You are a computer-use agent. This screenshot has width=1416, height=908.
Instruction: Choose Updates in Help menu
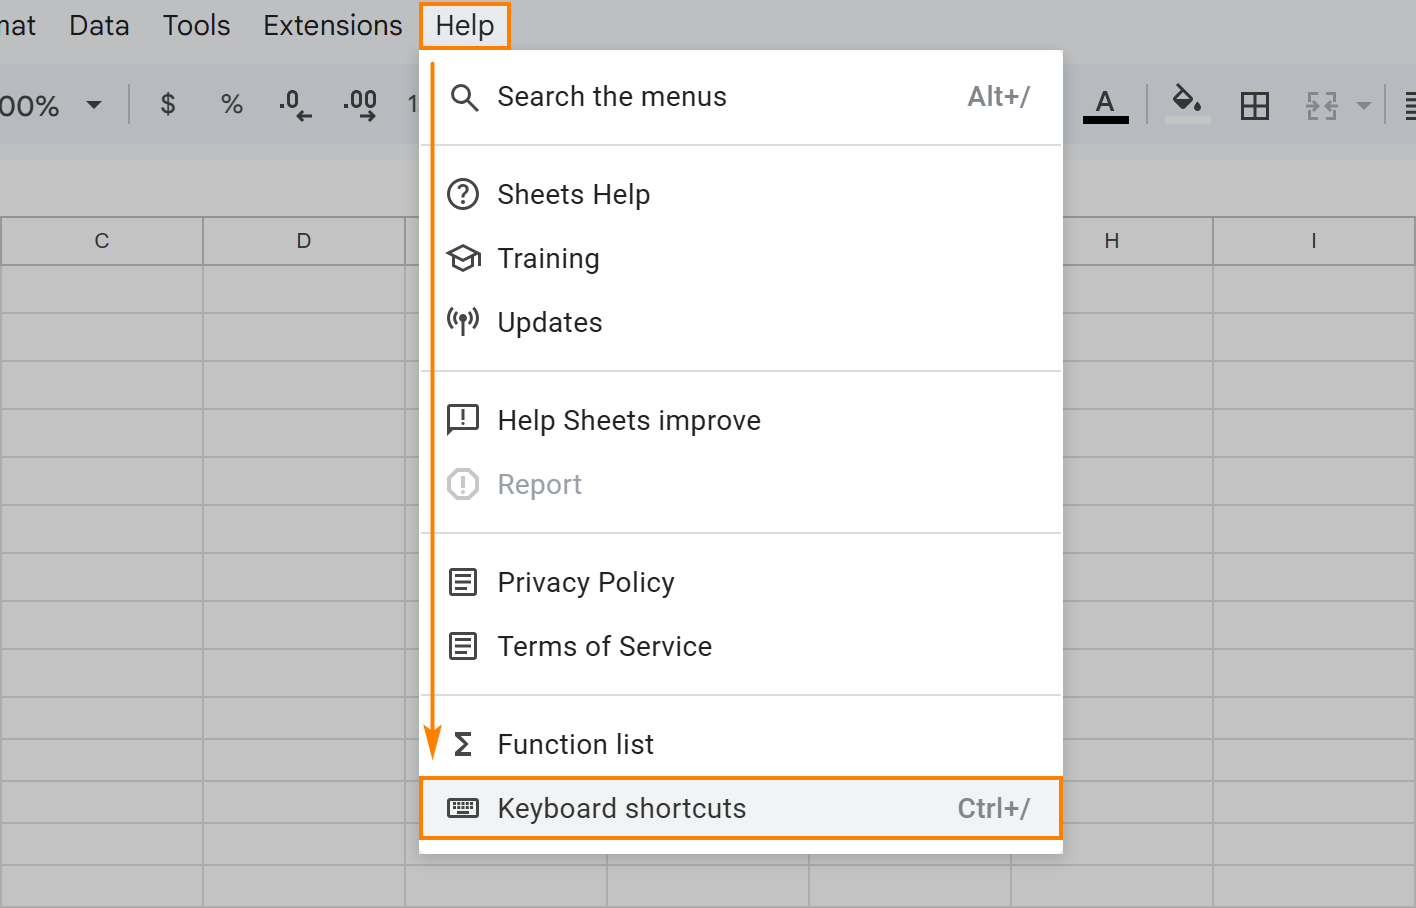click(741, 322)
